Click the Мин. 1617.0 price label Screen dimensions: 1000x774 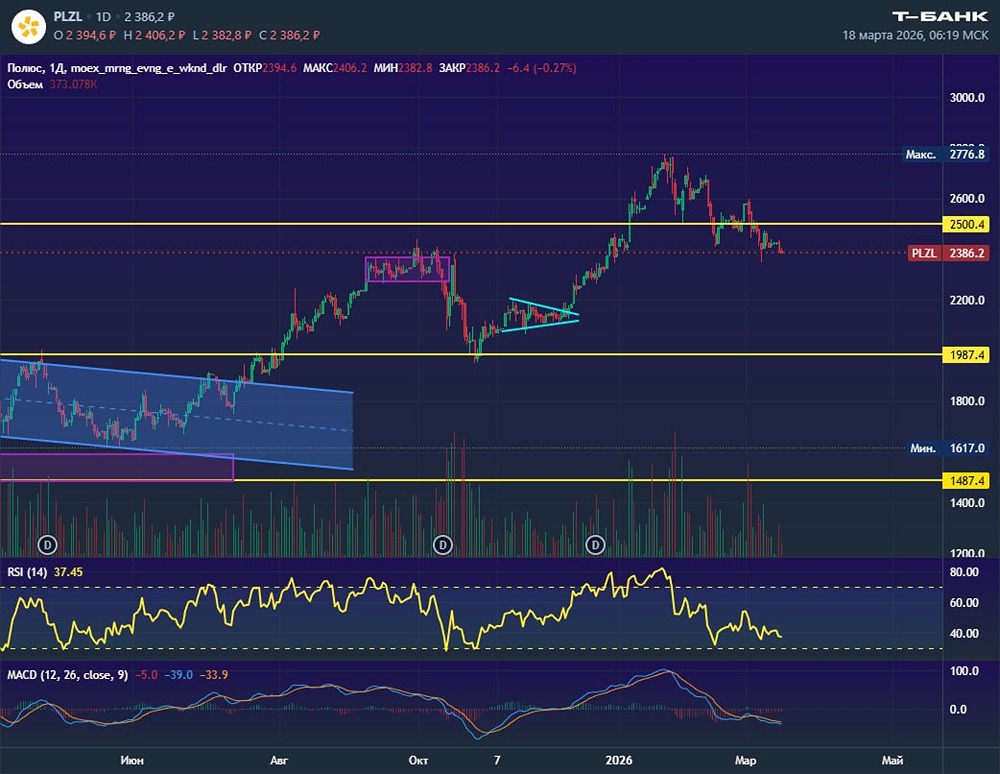pos(947,448)
